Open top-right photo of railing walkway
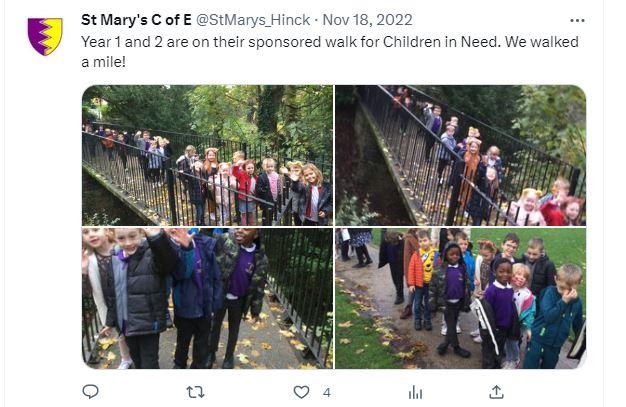 coord(460,155)
